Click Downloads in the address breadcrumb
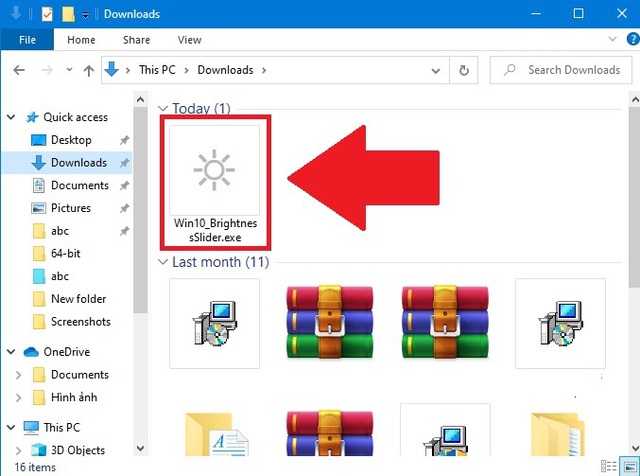640x476 pixels. coord(225,70)
